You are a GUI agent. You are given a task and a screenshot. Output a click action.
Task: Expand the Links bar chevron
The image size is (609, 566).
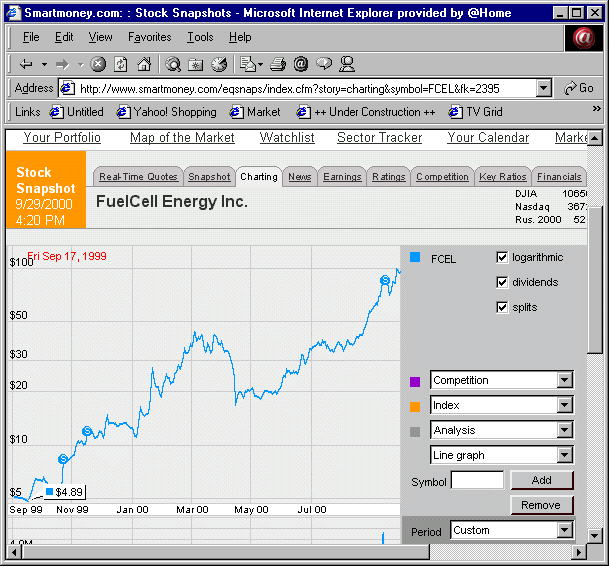(x=597, y=109)
